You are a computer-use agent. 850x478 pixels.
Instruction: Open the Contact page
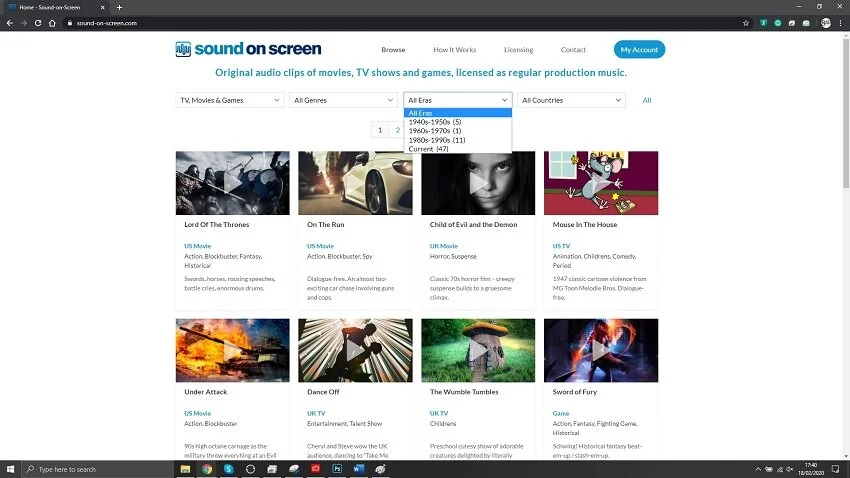(573, 49)
